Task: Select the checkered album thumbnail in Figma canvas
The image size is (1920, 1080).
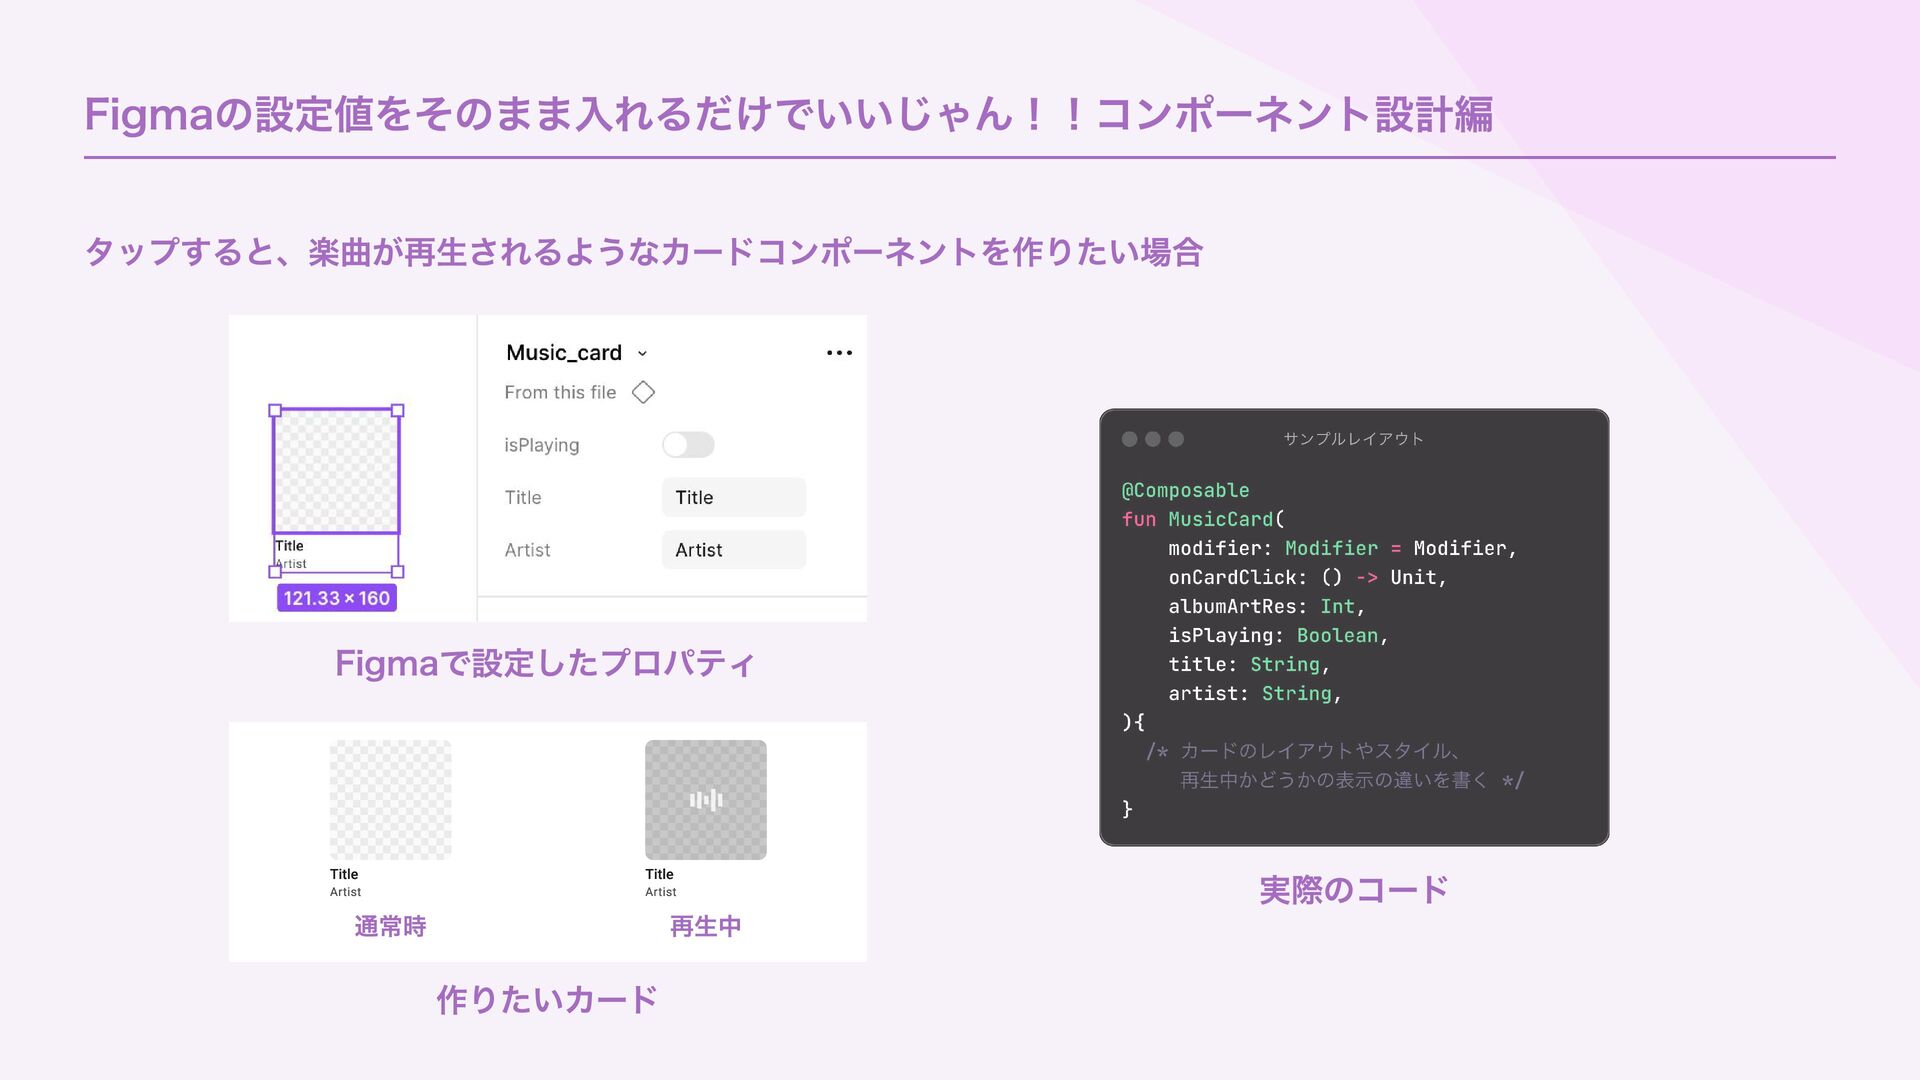Action: point(336,471)
